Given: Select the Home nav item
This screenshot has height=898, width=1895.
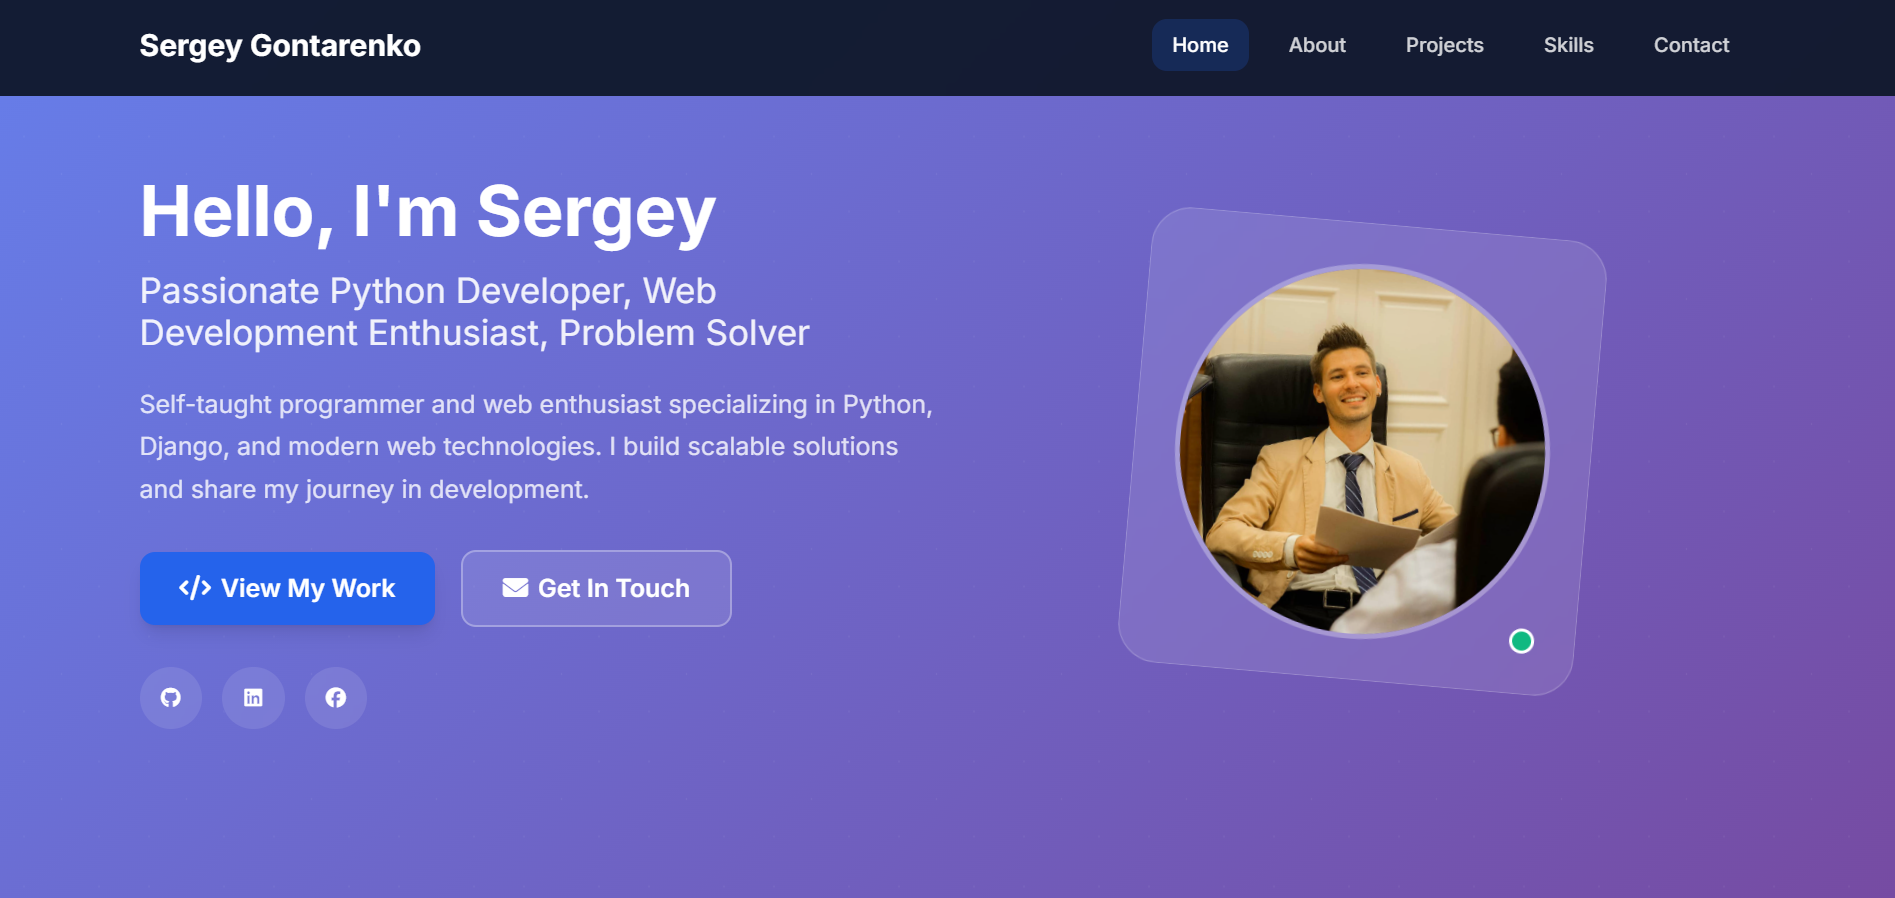Looking at the screenshot, I should (1200, 45).
